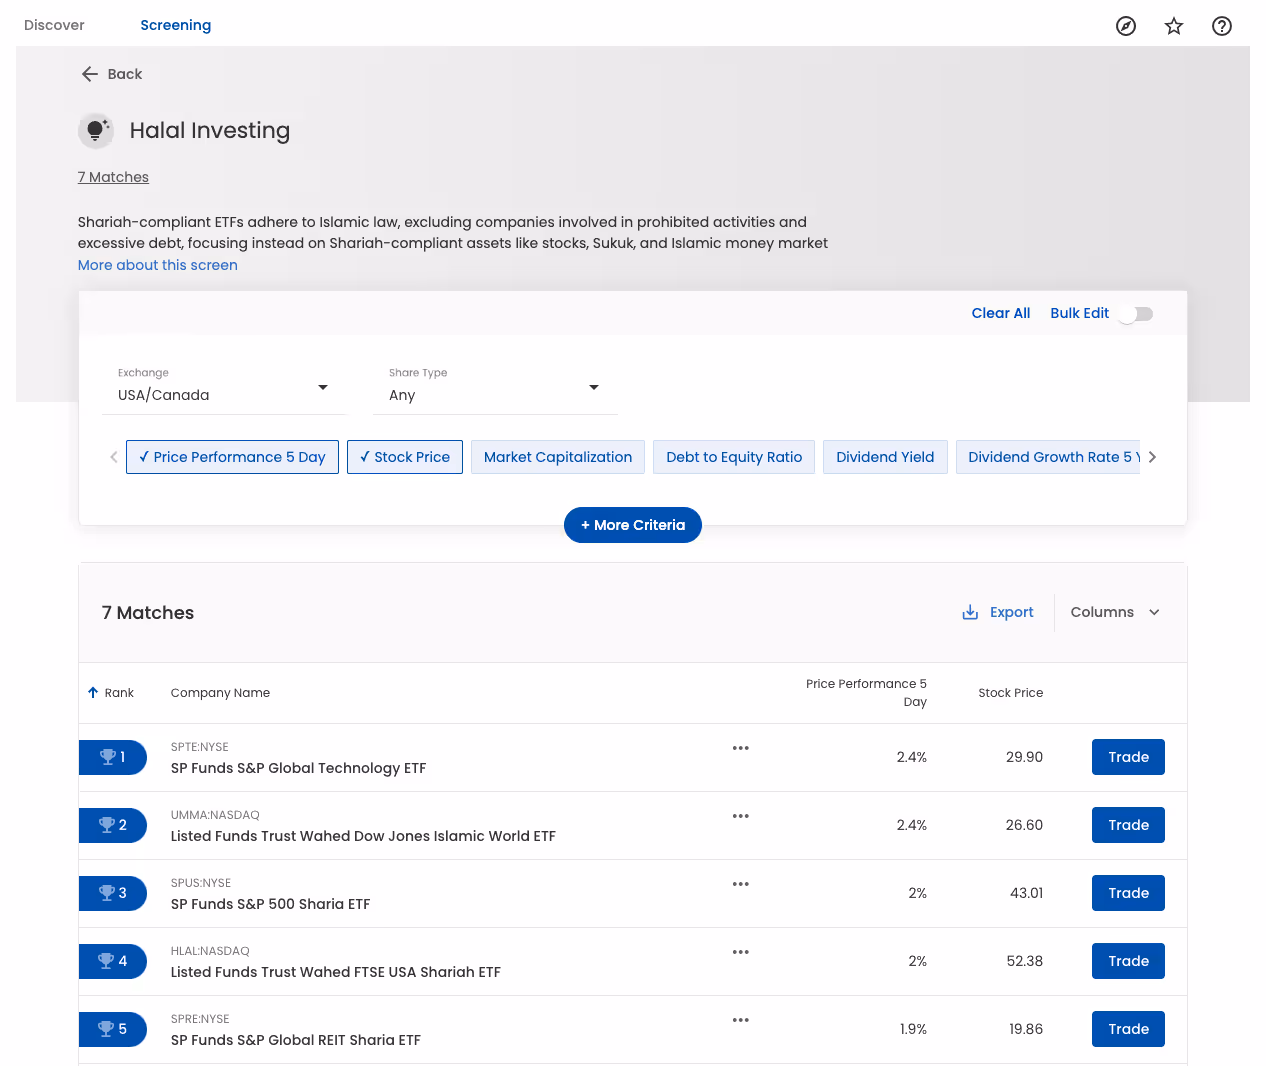Sort by Stock Price column header
The width and height of the screenshot is (1266, 1066).
[1010, 692]
